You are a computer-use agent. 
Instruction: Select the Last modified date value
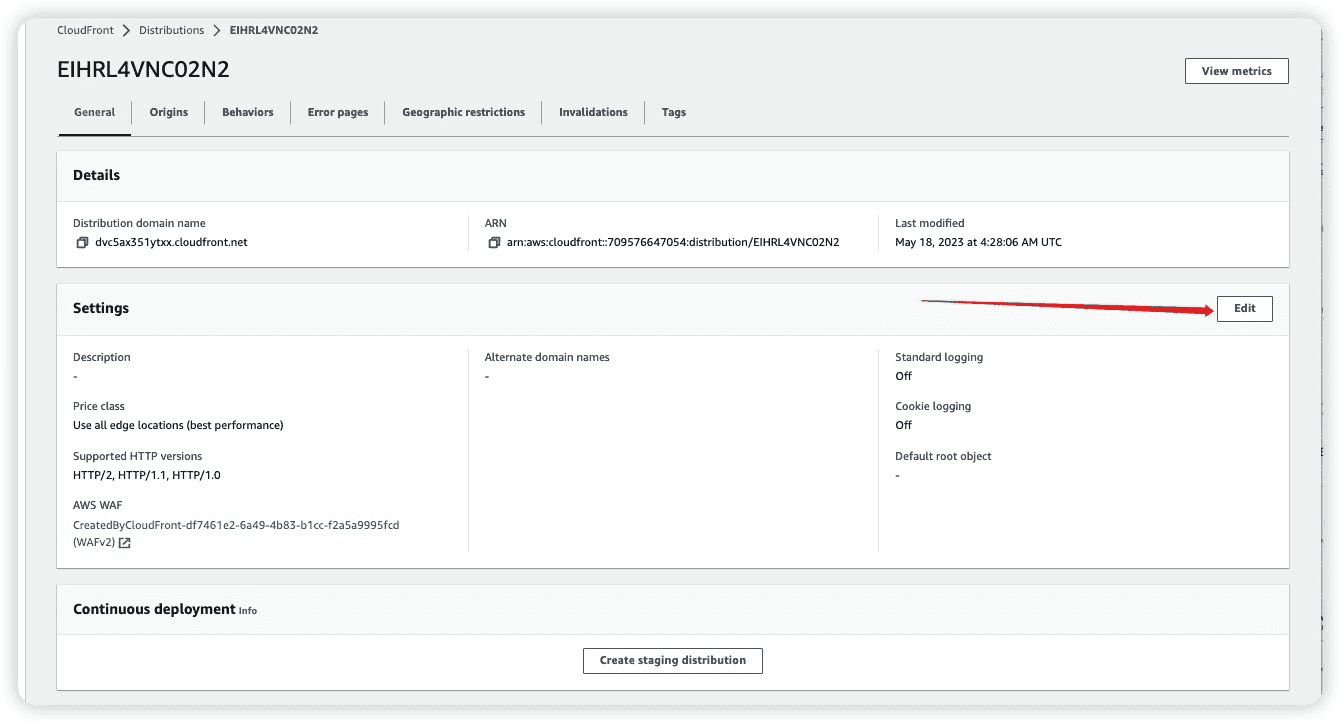pyautogui.click(x=978, y=243)
